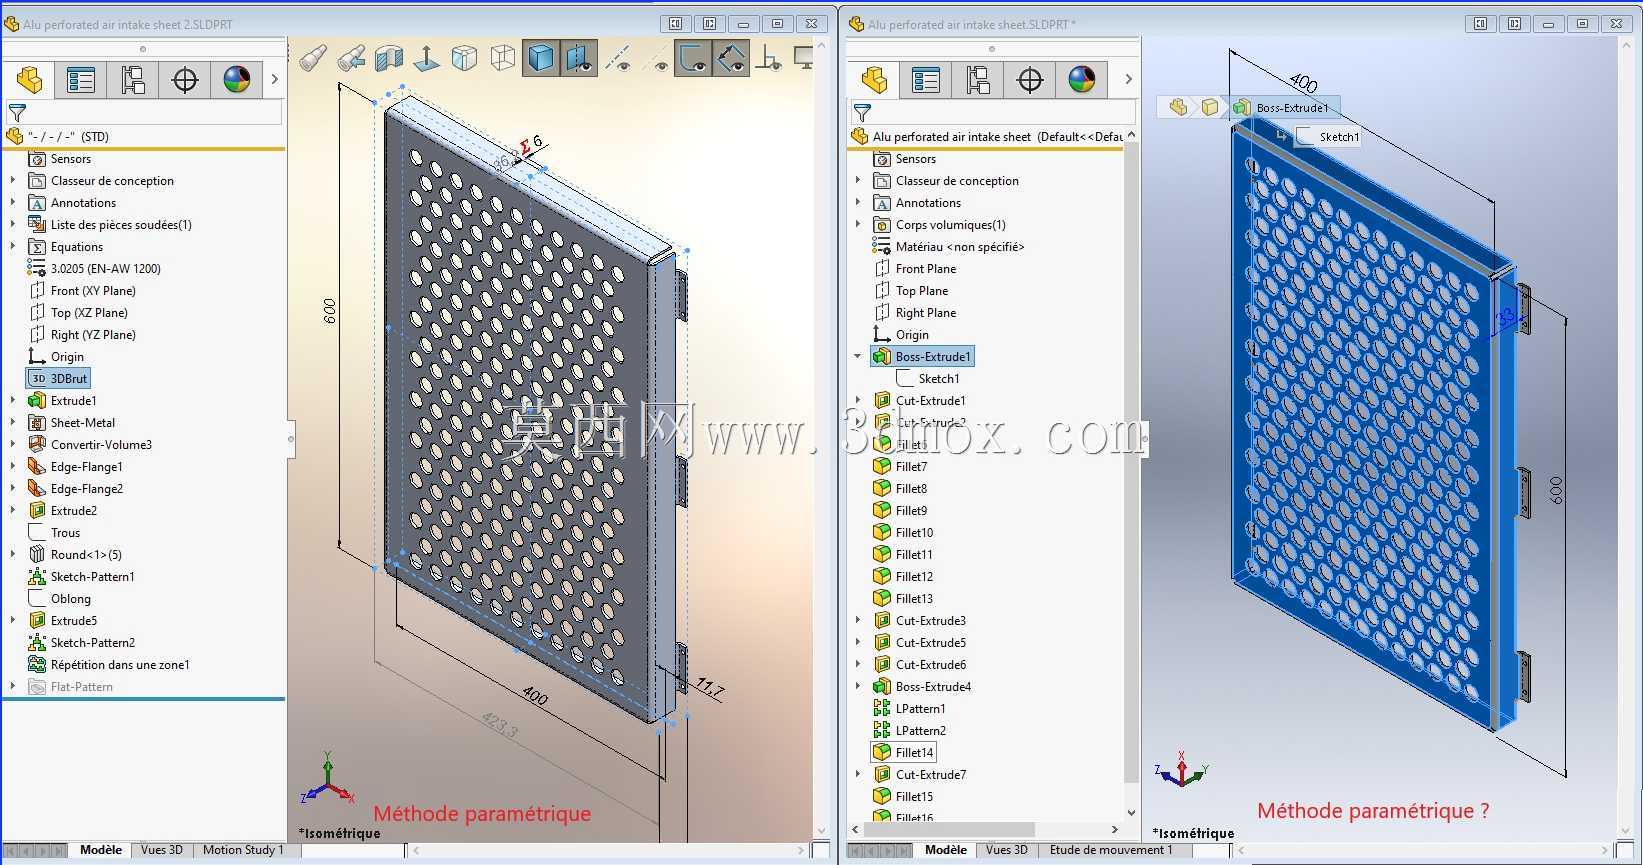Select Right Plane in right tree
Screen dimensions: 1643x865
pos(914,313)
